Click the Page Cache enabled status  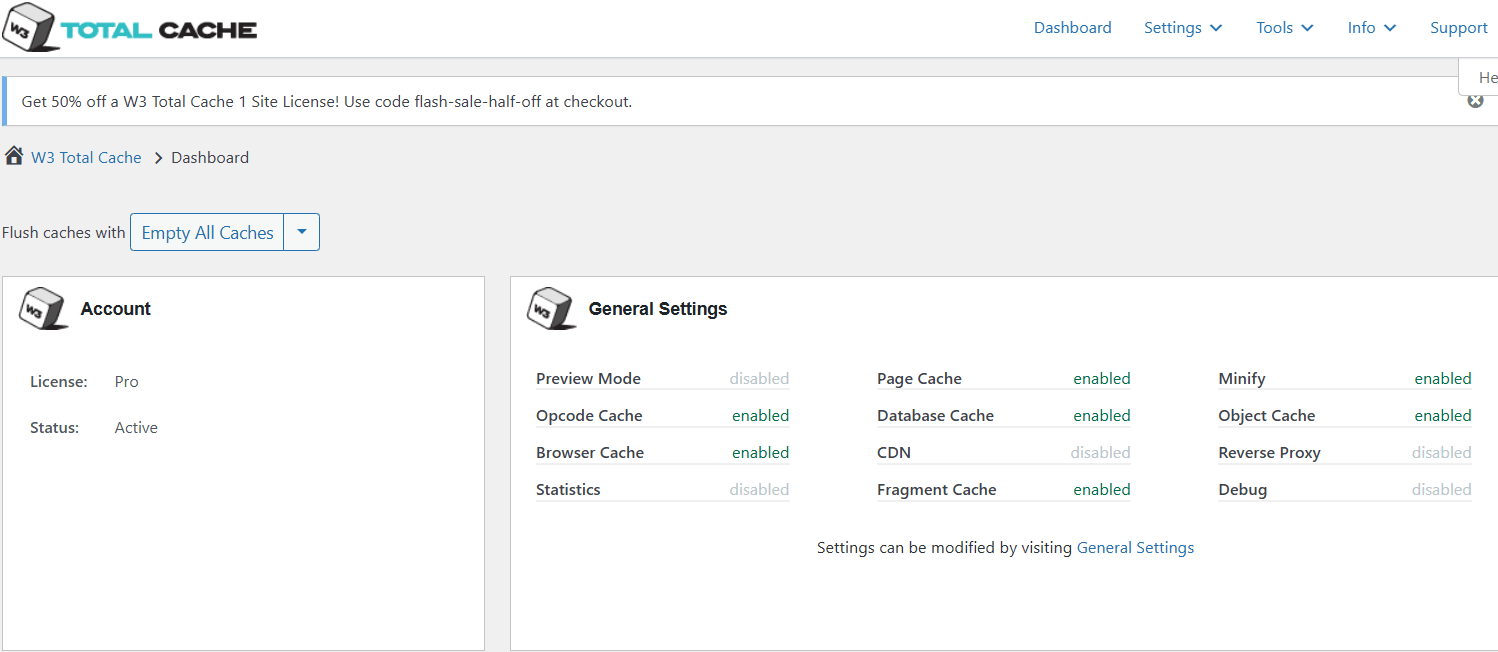[1102, 379]
